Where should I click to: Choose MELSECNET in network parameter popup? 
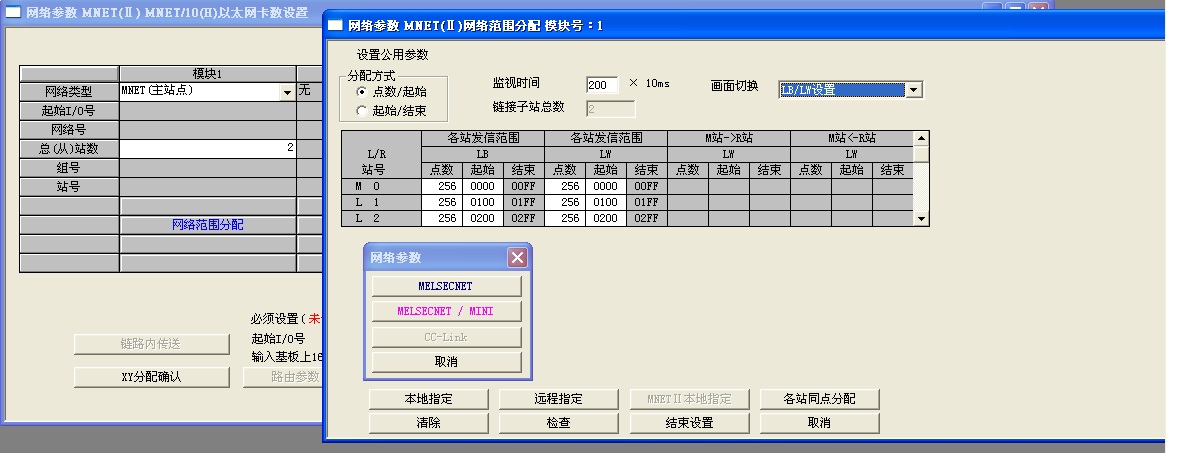(446, 286)
